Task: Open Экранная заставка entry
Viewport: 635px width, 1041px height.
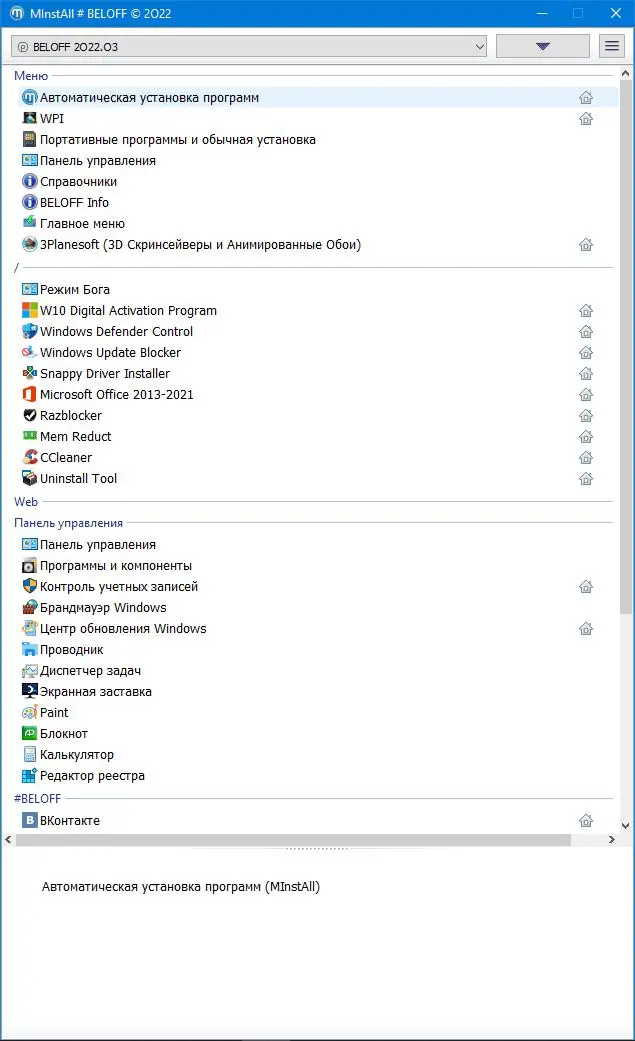Action: (96, 691)
